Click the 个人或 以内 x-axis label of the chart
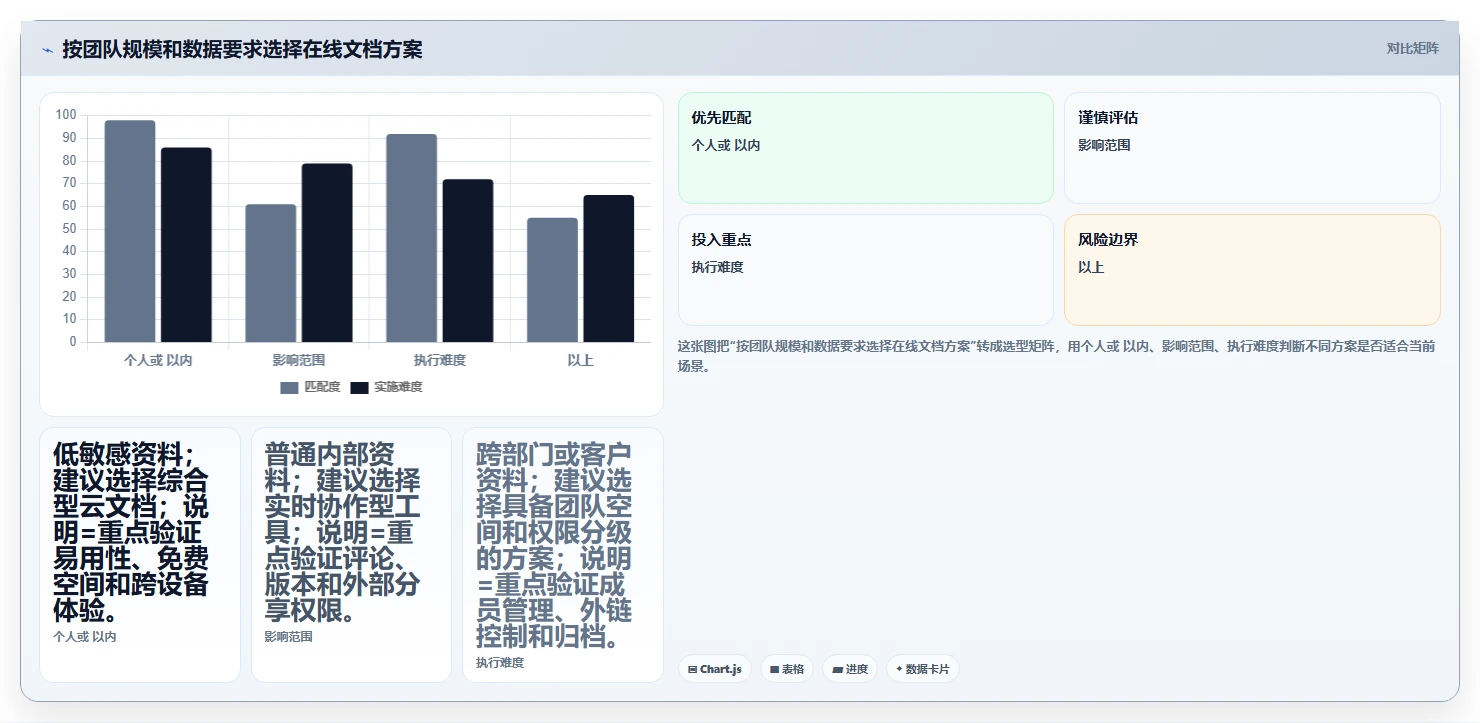Viewport: 1480px width, 723px height. (158, 360)
